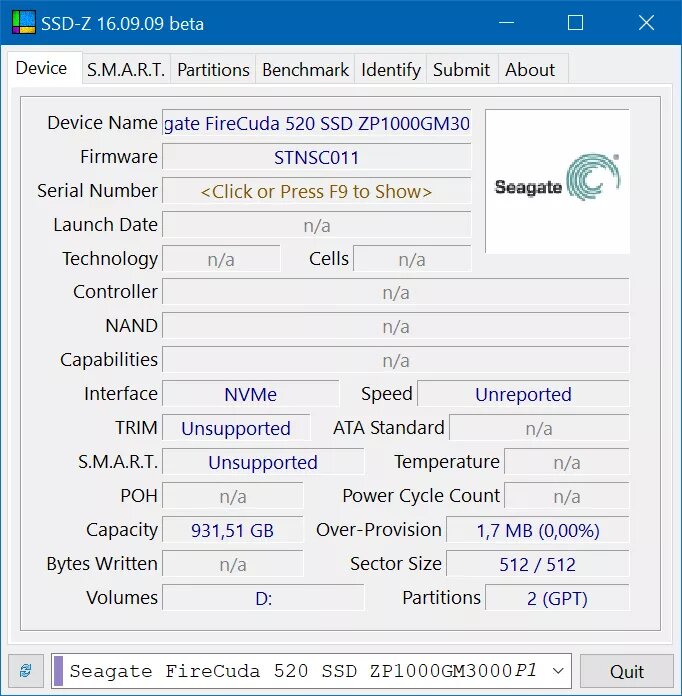Click the Launch Date n/a field
This screenshot has height=696, width=682.
pos(317,225)
